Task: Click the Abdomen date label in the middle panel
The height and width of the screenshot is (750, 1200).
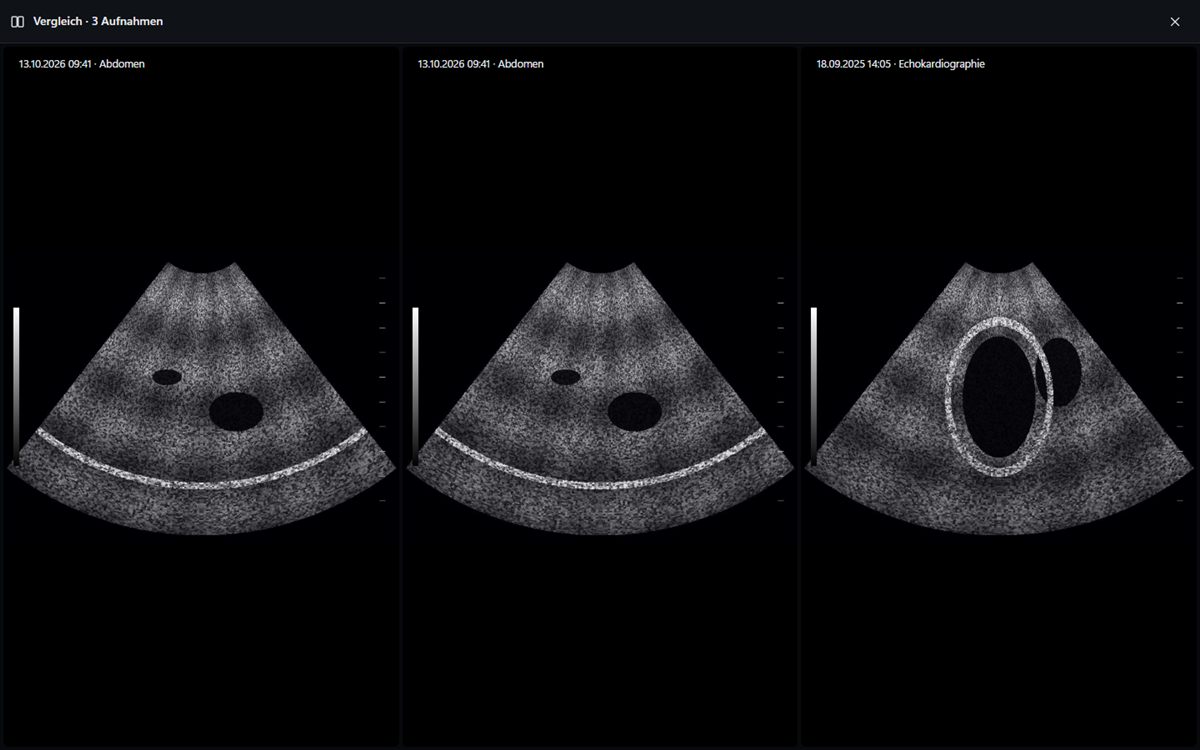Action: click(x=481, y=64)
